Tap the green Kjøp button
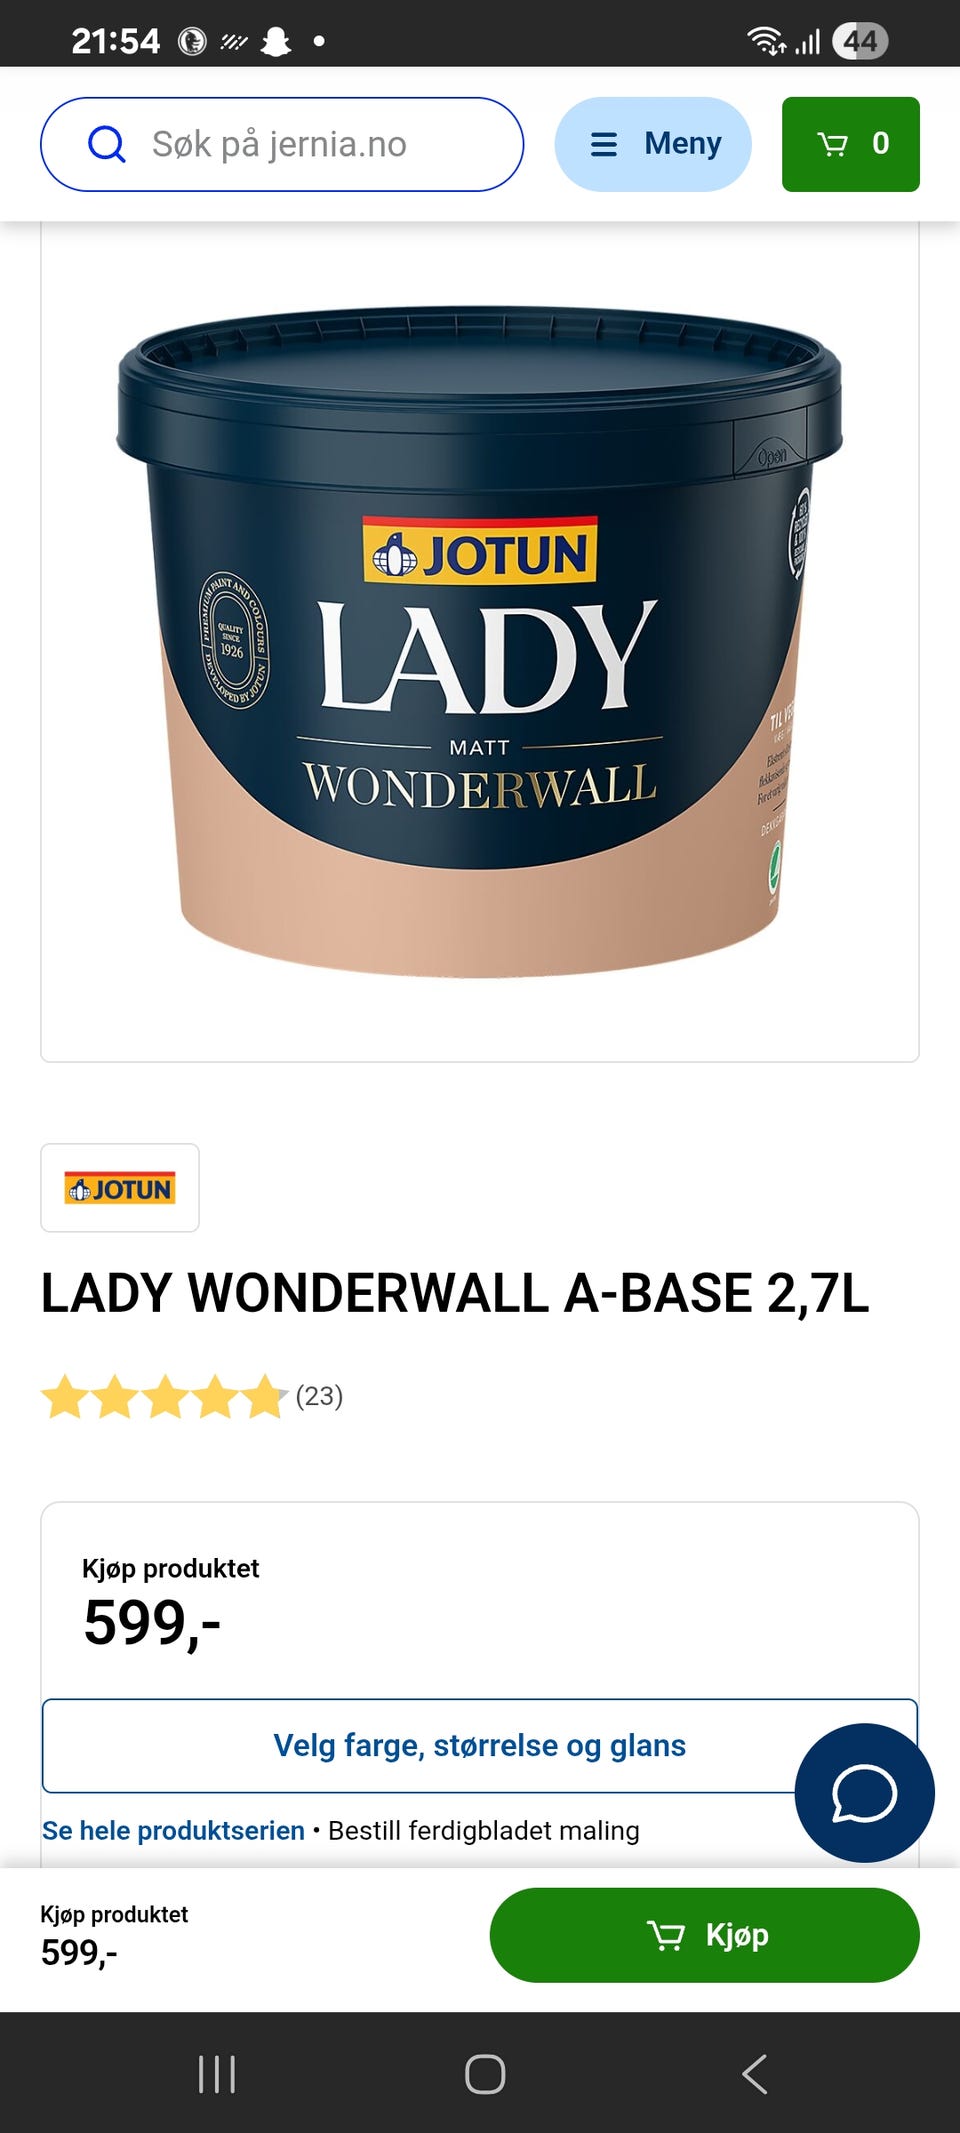 (704, 1935)
